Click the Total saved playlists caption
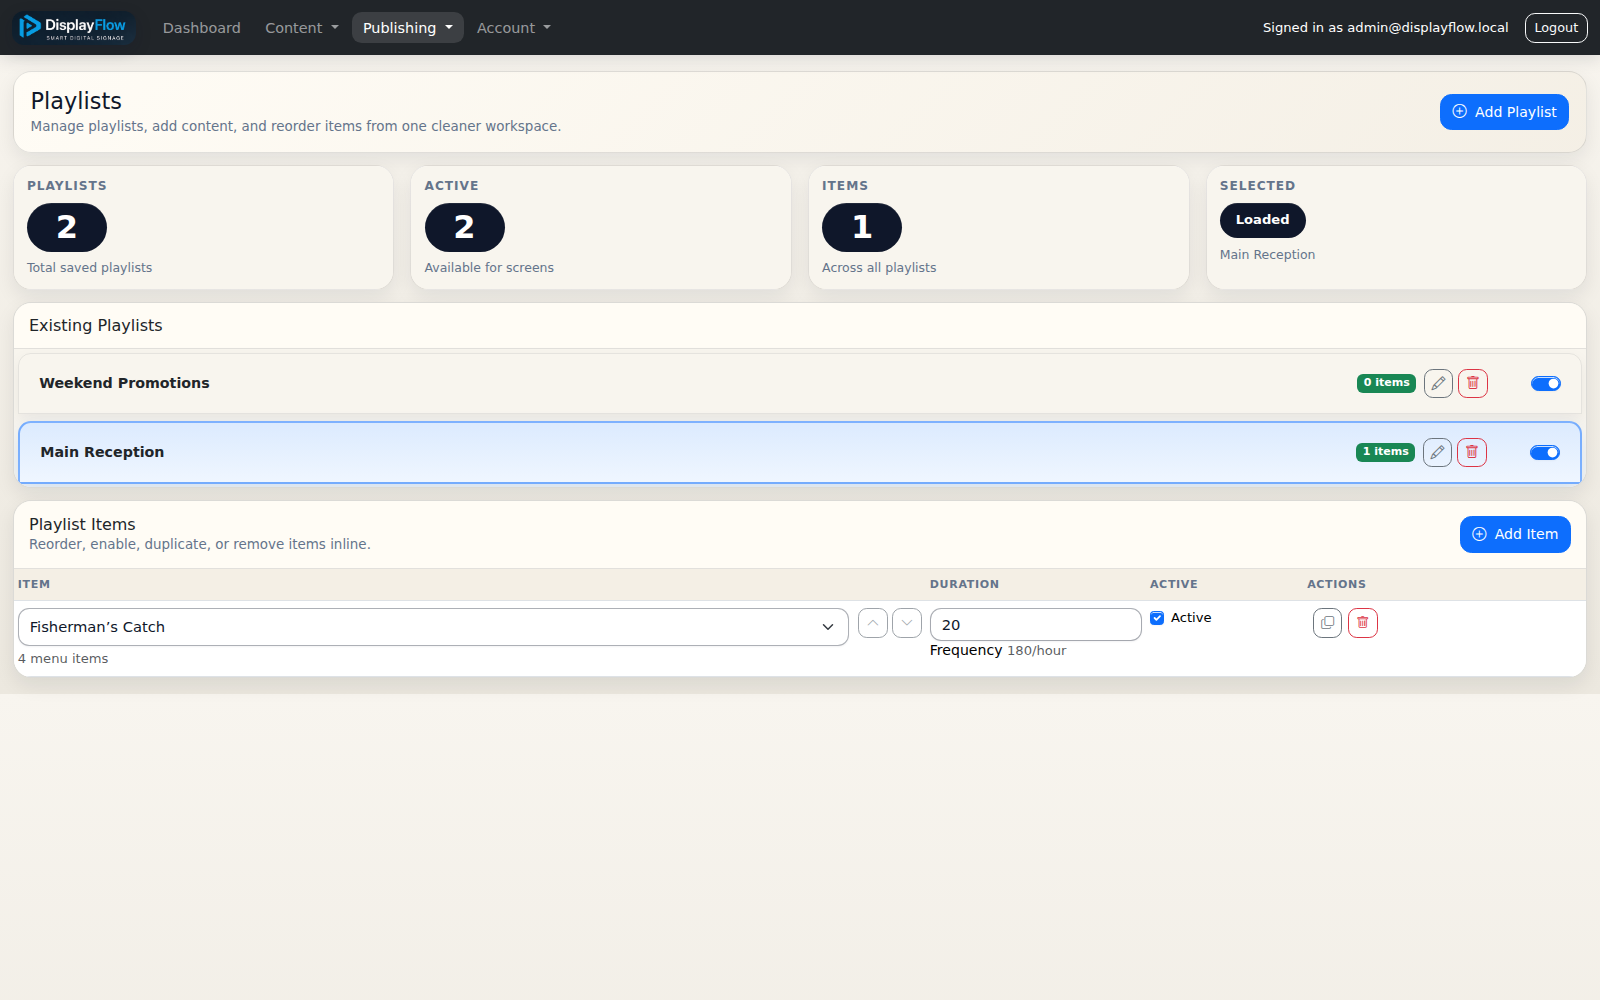Image resolution: width=1600 pixels, height=1000 pixels. click(x=90, y=268)
